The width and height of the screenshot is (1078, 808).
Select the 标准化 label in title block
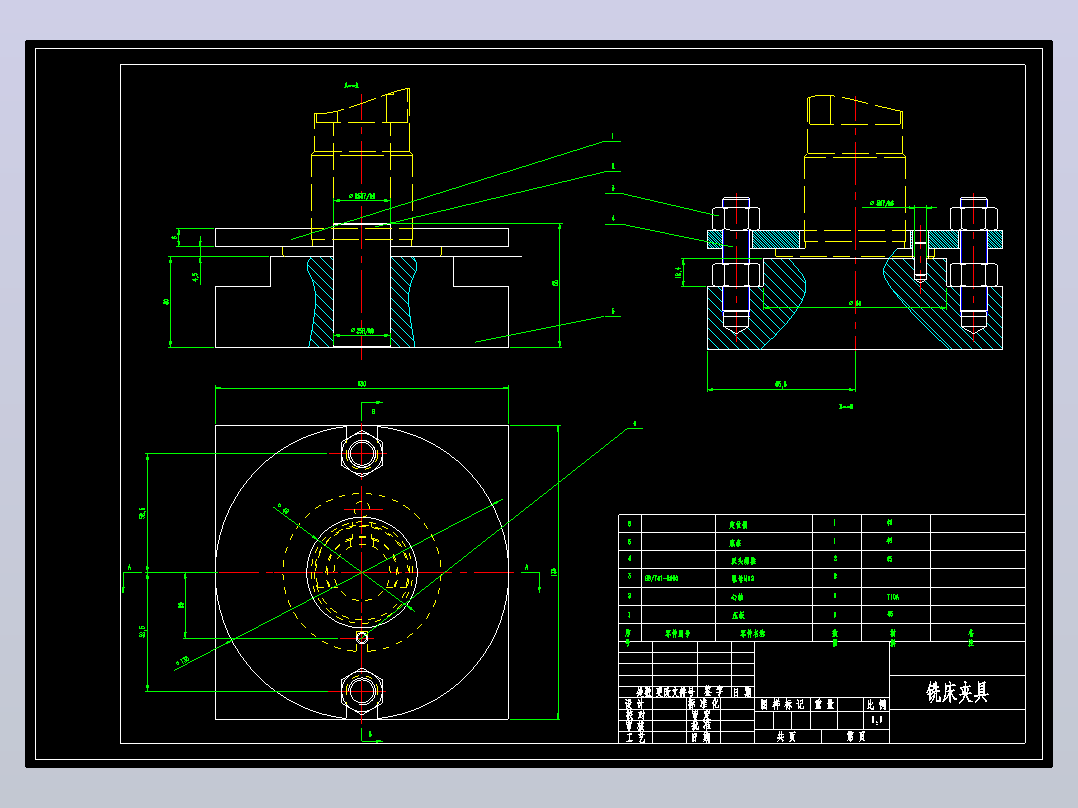point(703,704)
